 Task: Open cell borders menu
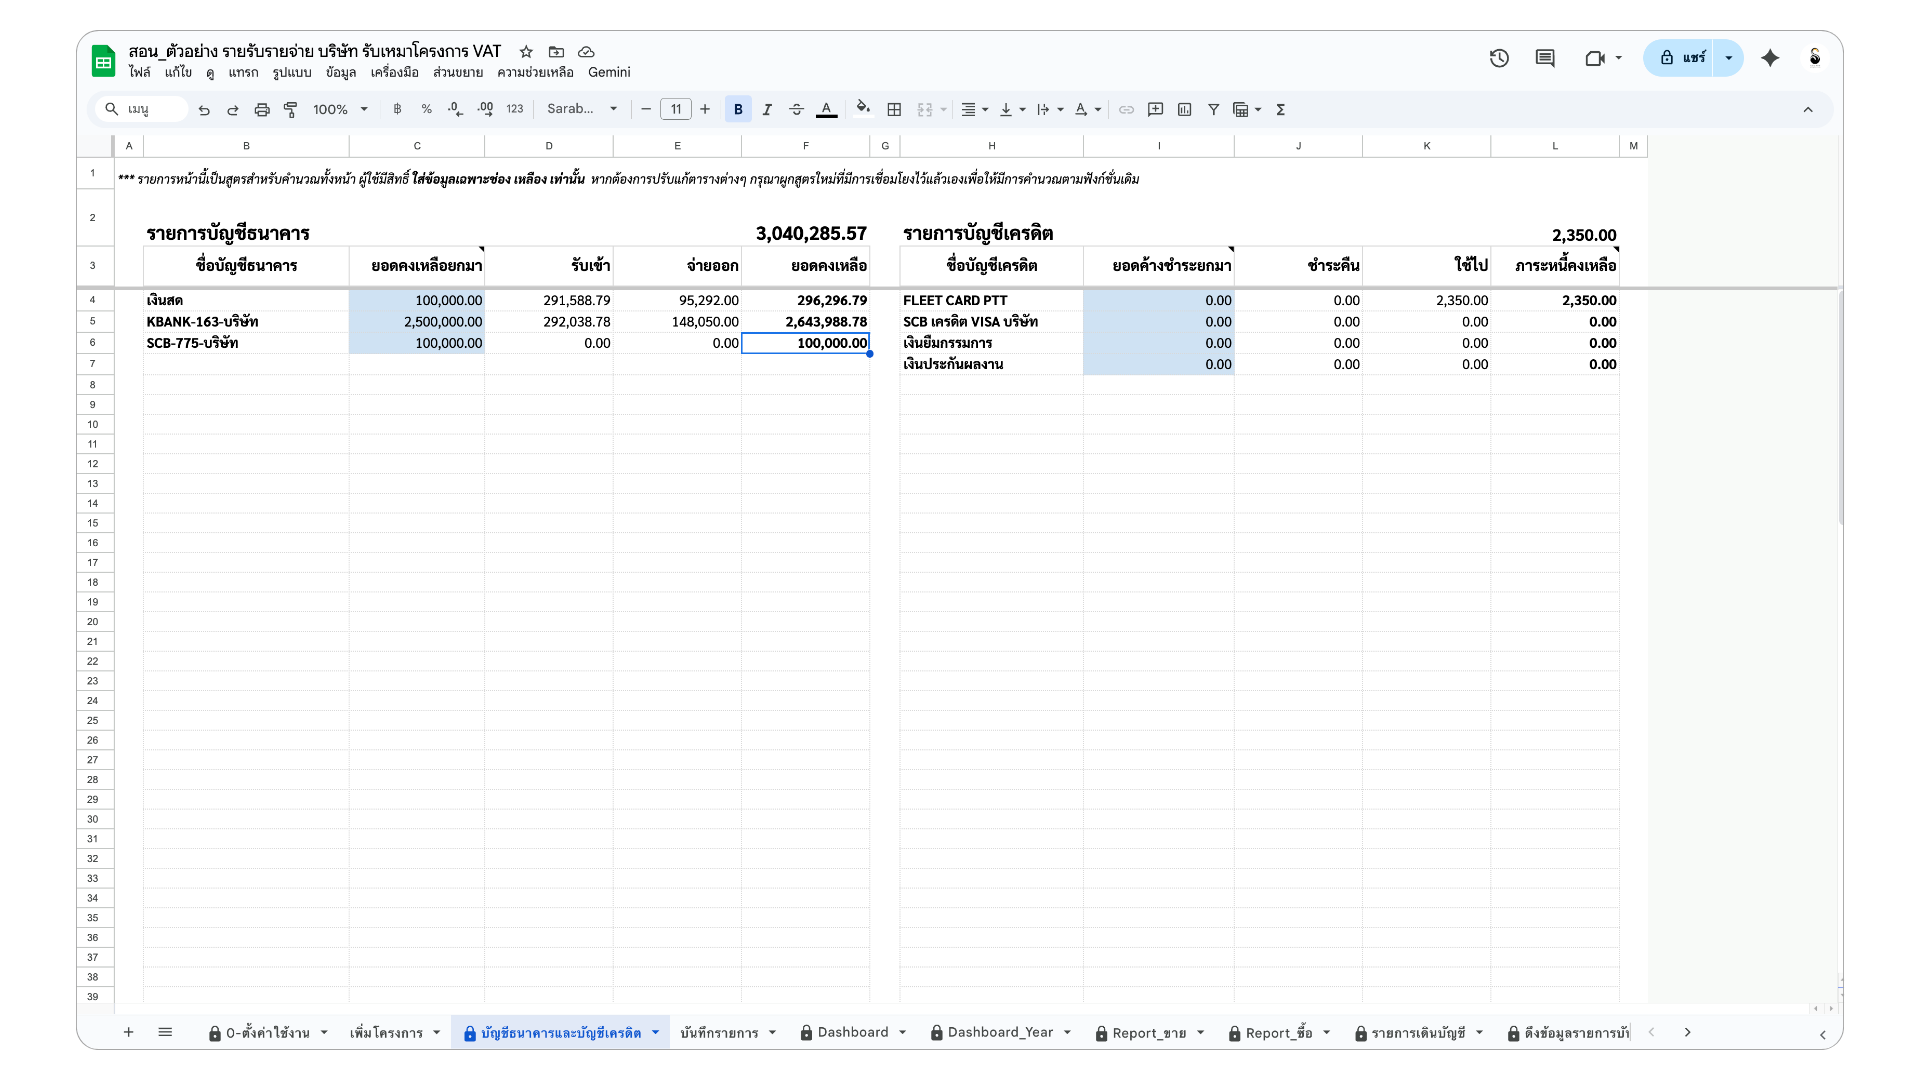(894, 110)
